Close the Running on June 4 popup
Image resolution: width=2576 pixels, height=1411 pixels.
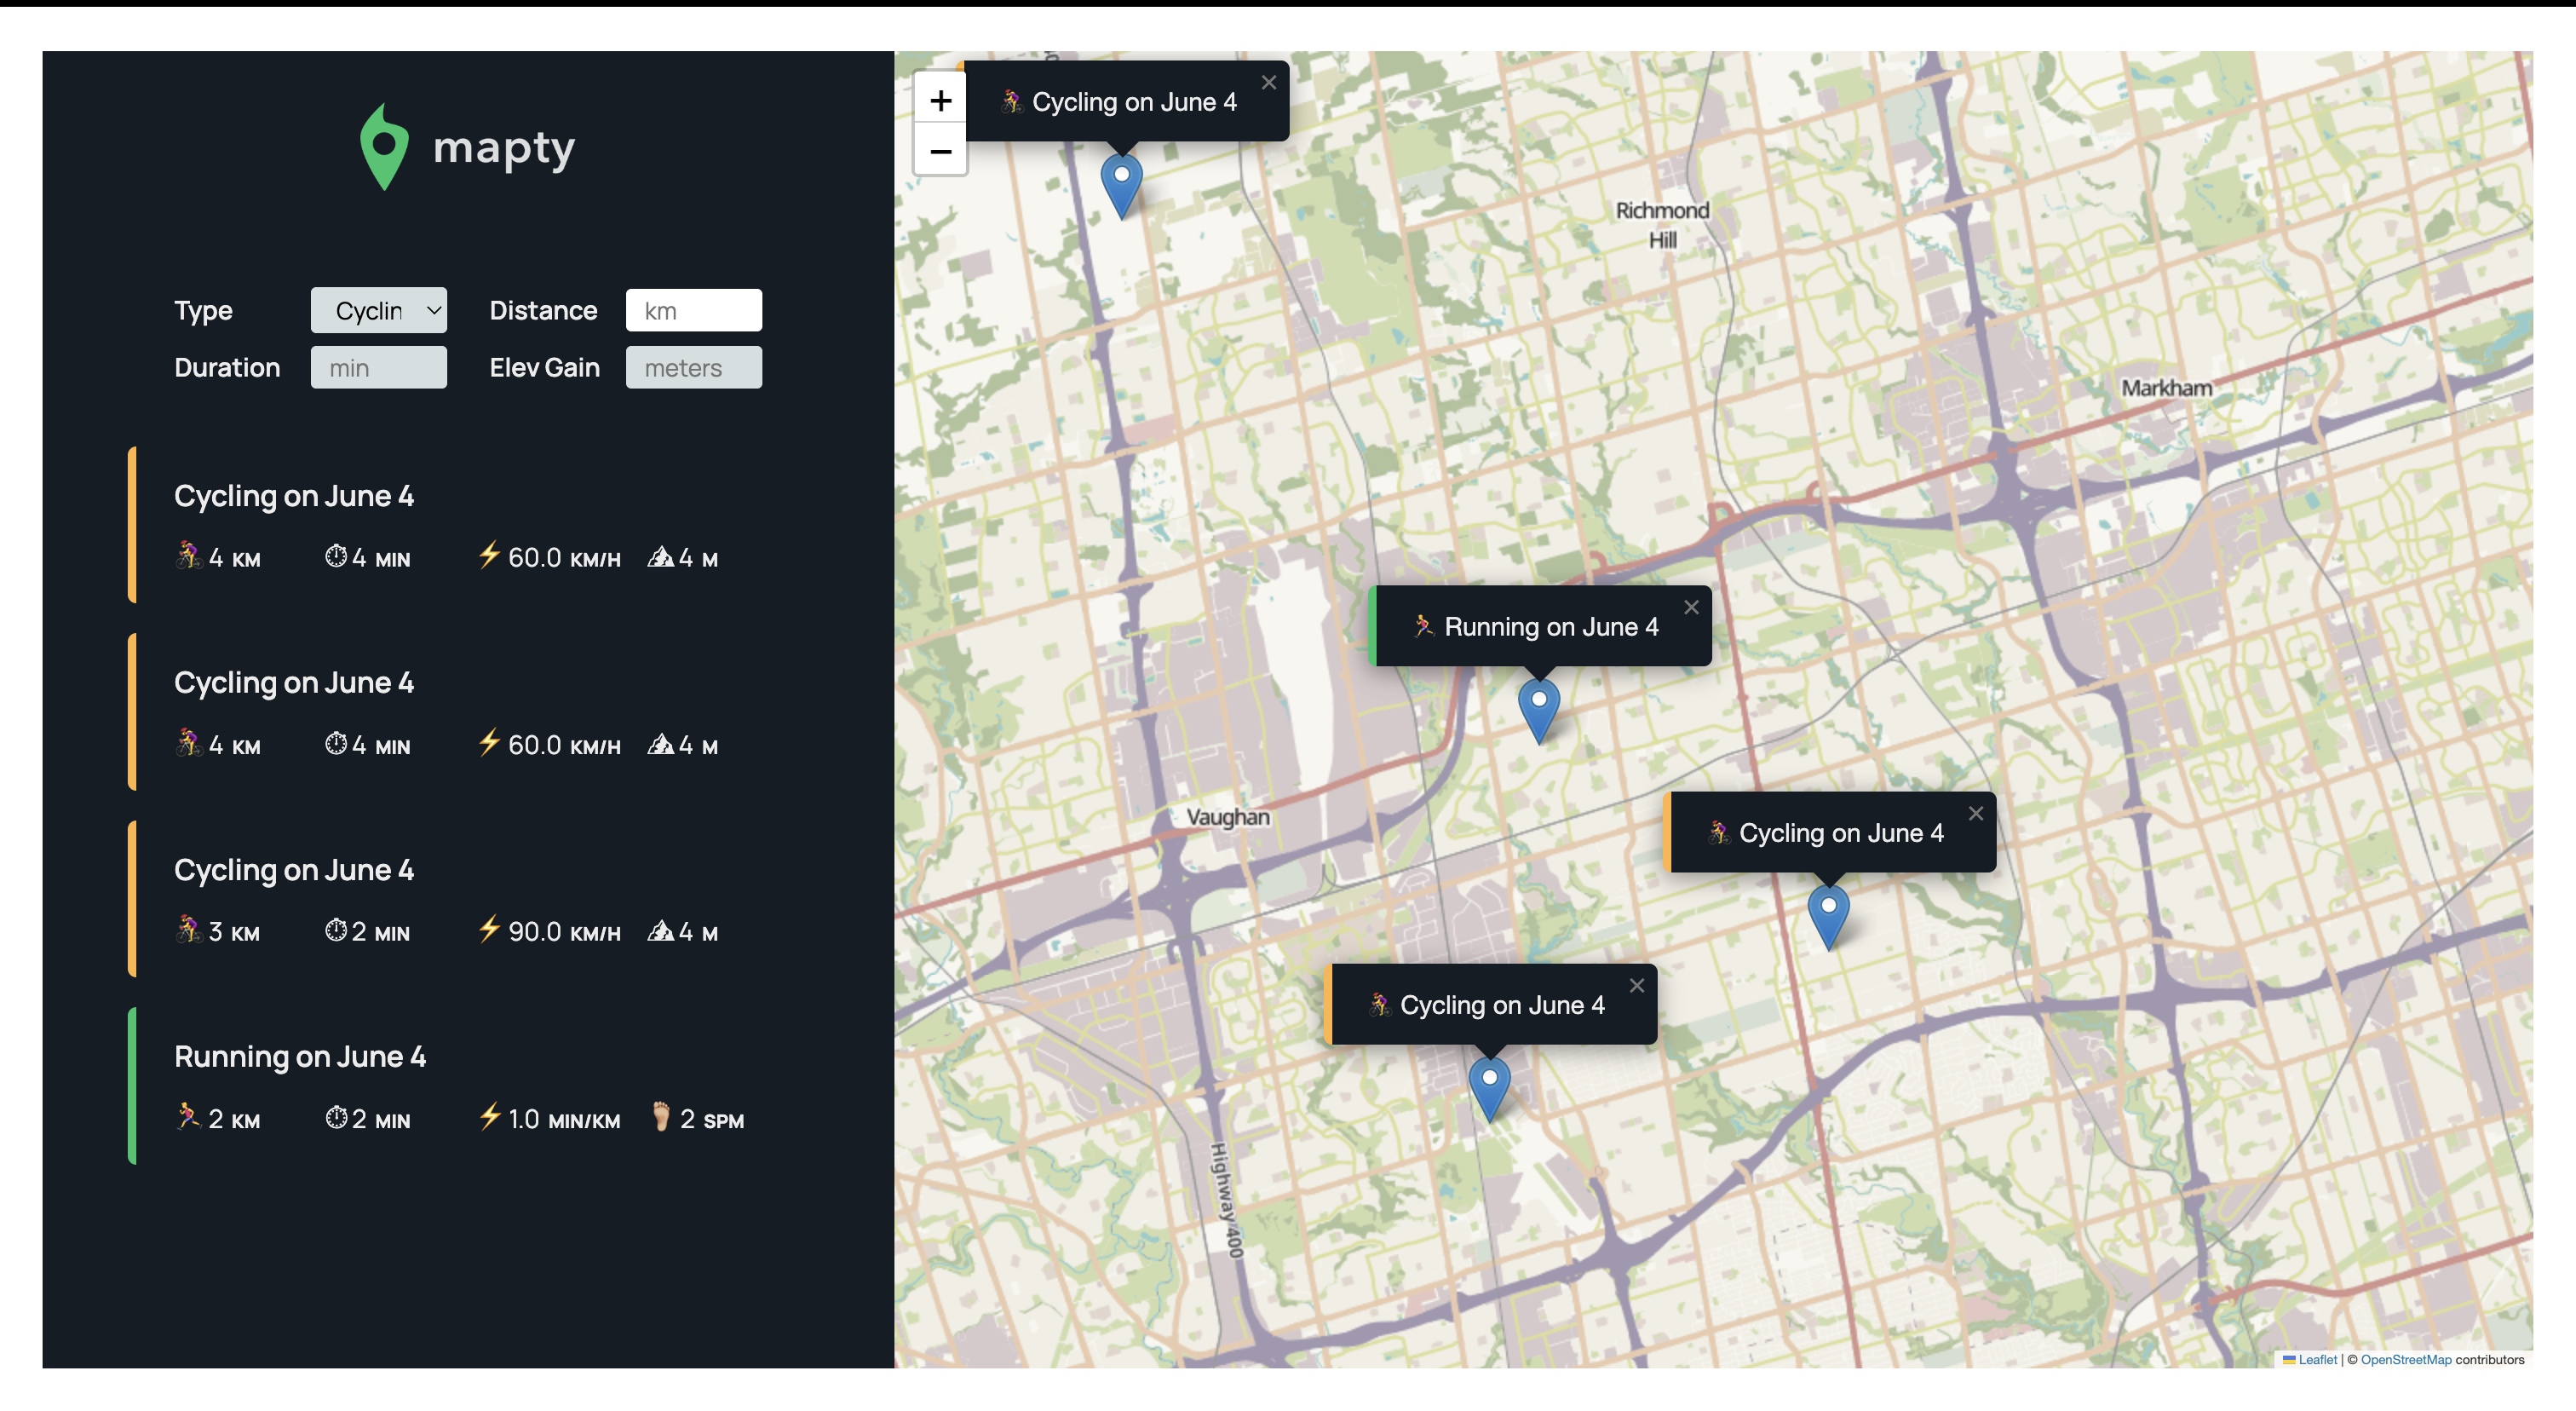pyautogui.click(x=1690, y=607)
